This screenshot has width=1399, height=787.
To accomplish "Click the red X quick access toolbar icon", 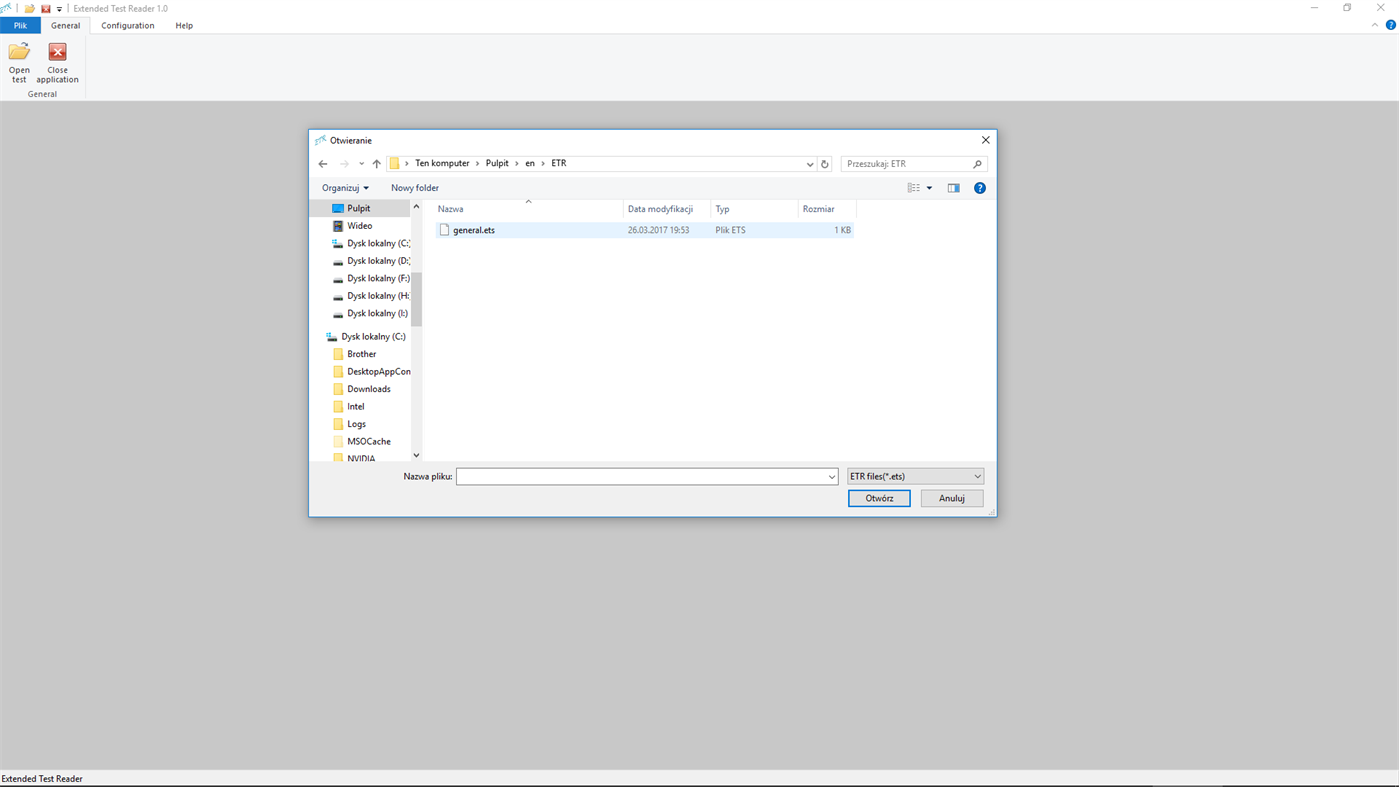I will [44, 7].
